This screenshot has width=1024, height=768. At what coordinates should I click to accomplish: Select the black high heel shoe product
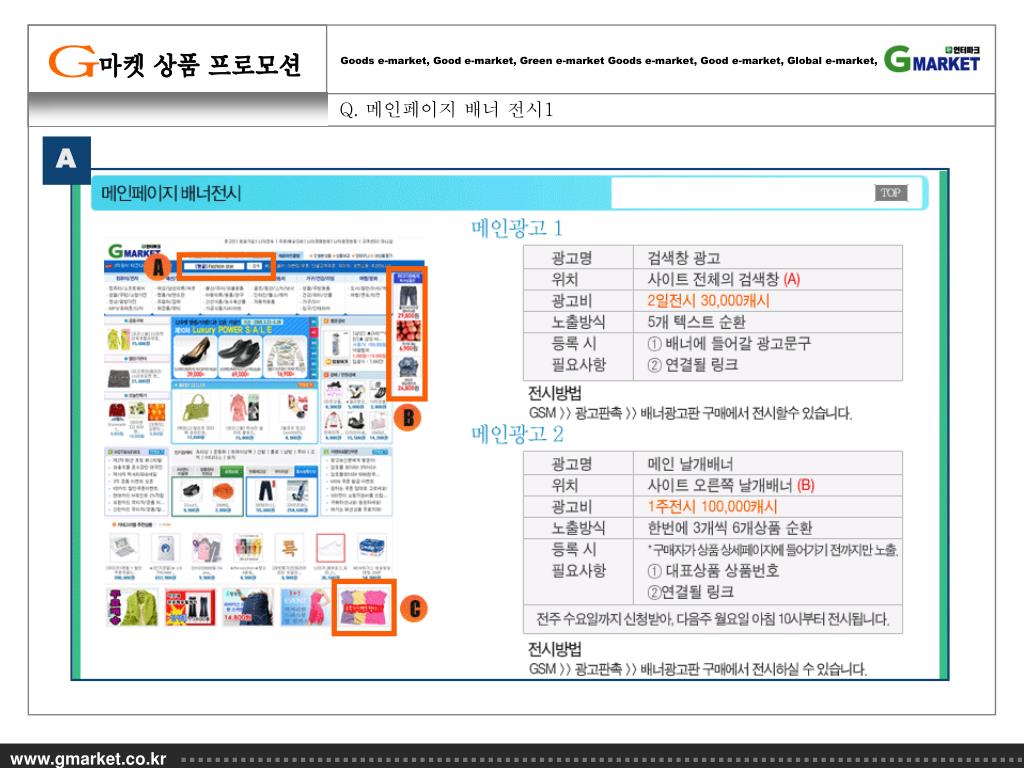tap(195, 353)
